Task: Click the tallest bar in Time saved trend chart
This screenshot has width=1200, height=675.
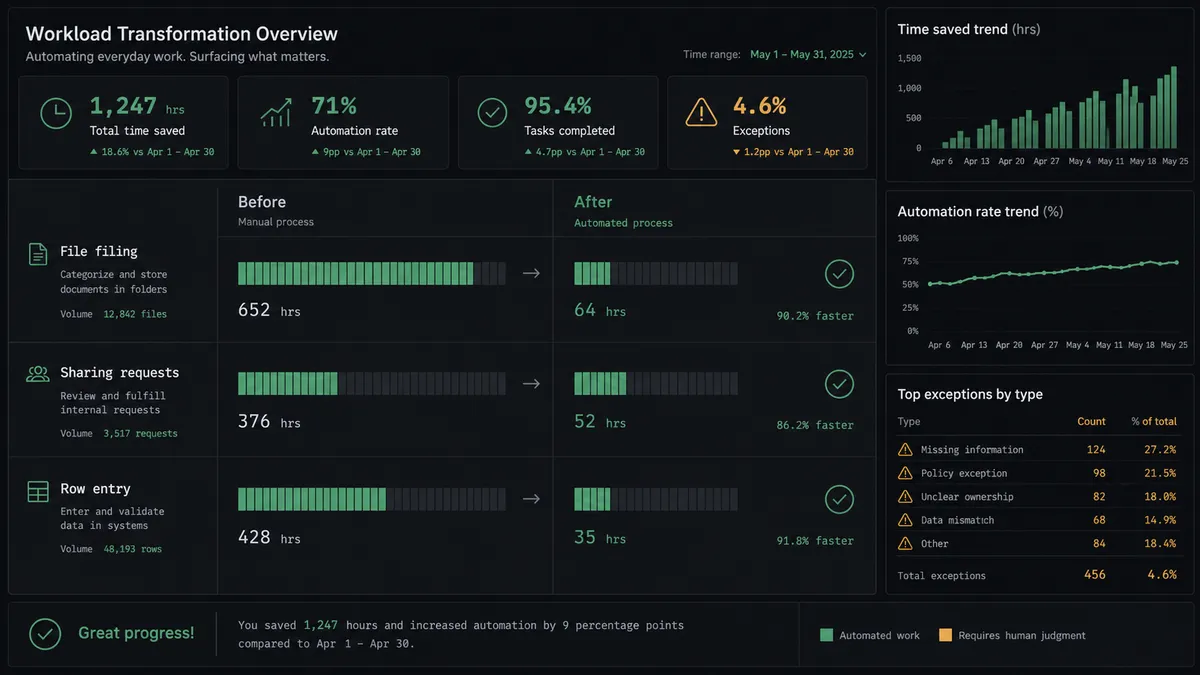Action: tap(1172, 108)
